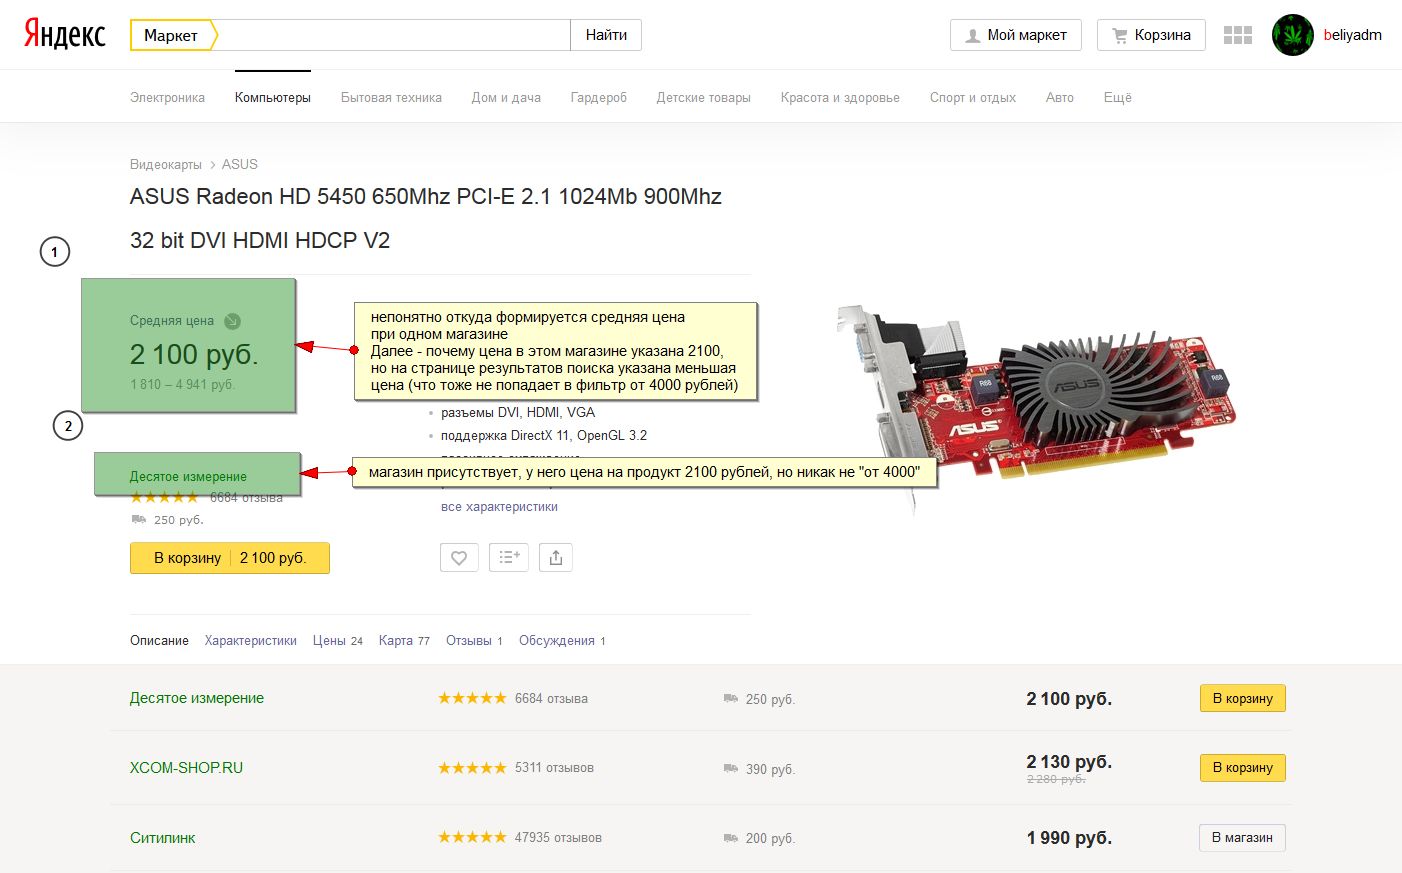Add product to favorites with heart icon

459,558
